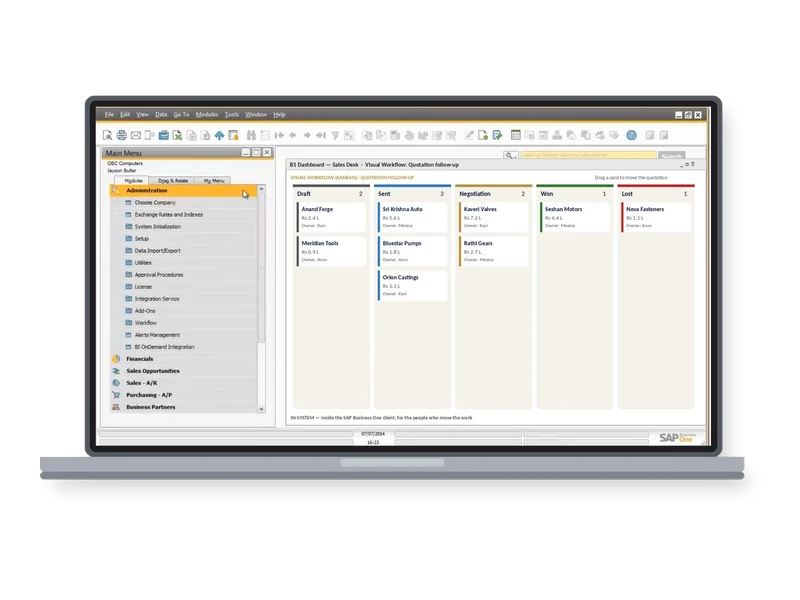The image size is (800, 600).
Task: Open the Modules menu
Action: (207, 115)
